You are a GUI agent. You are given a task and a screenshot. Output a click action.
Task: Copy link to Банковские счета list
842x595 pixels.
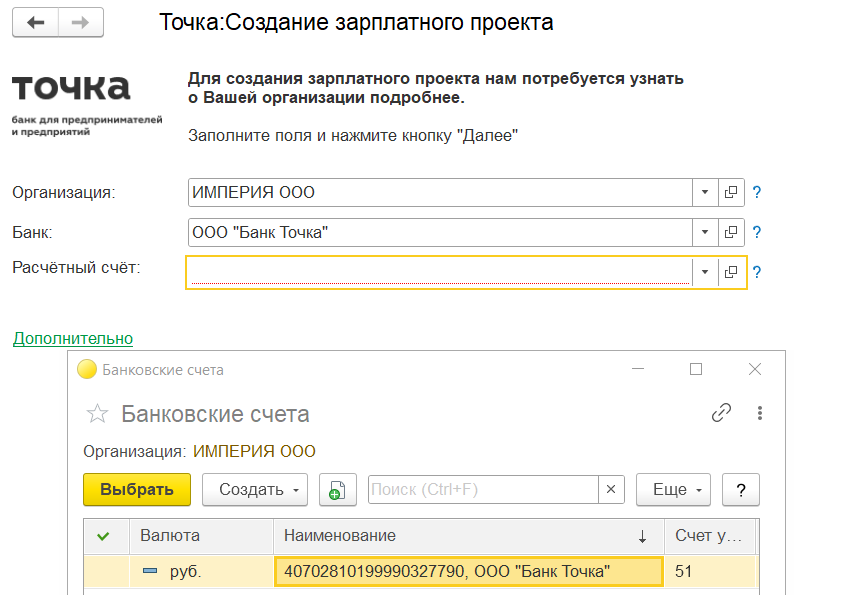click(720, 413)
